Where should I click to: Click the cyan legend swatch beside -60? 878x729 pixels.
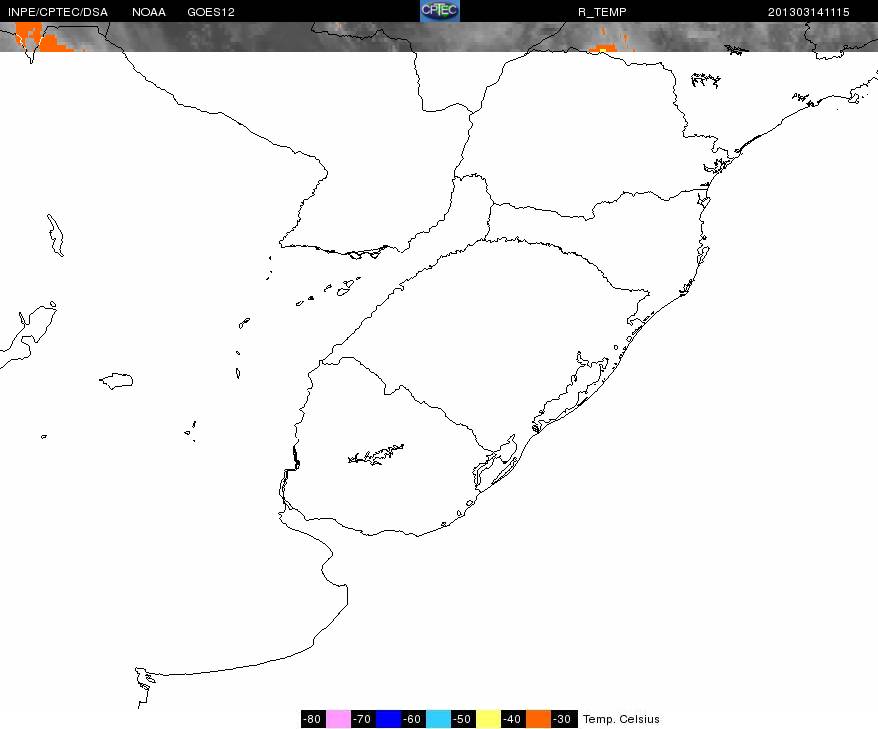coord(438,719)
